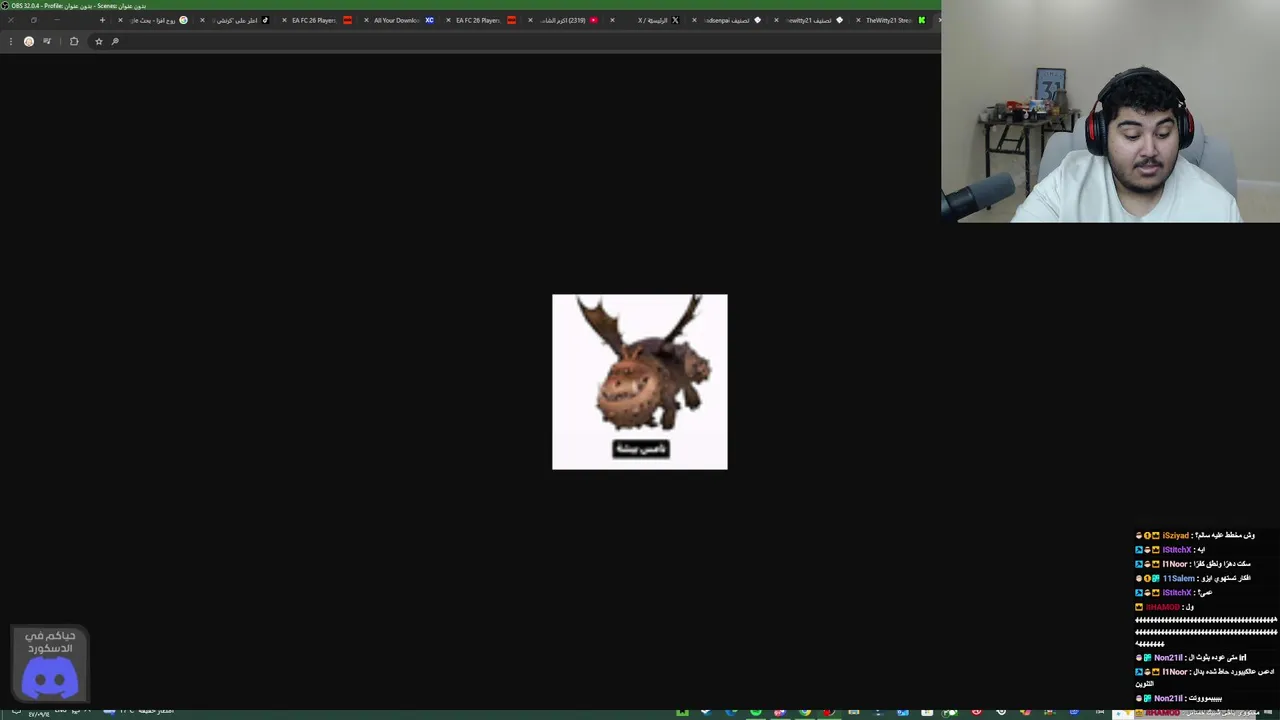Minimize the Chrome browser window
1280x720 pixels.
57,20
